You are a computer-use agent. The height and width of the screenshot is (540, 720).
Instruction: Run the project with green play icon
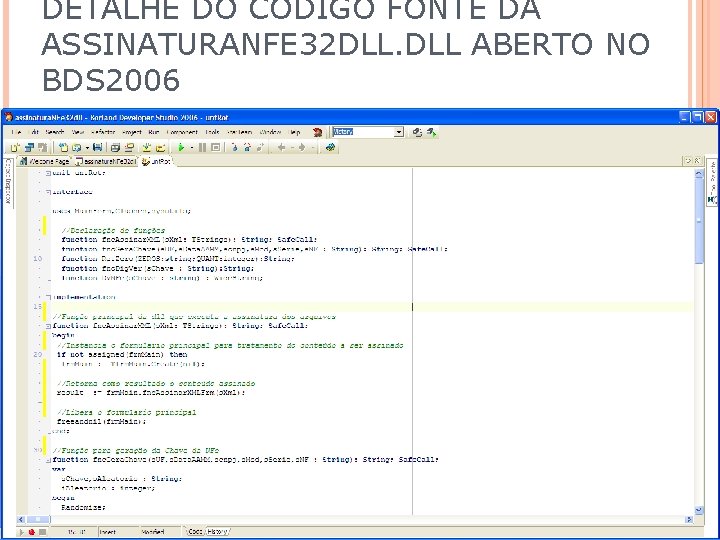(181, 147)
